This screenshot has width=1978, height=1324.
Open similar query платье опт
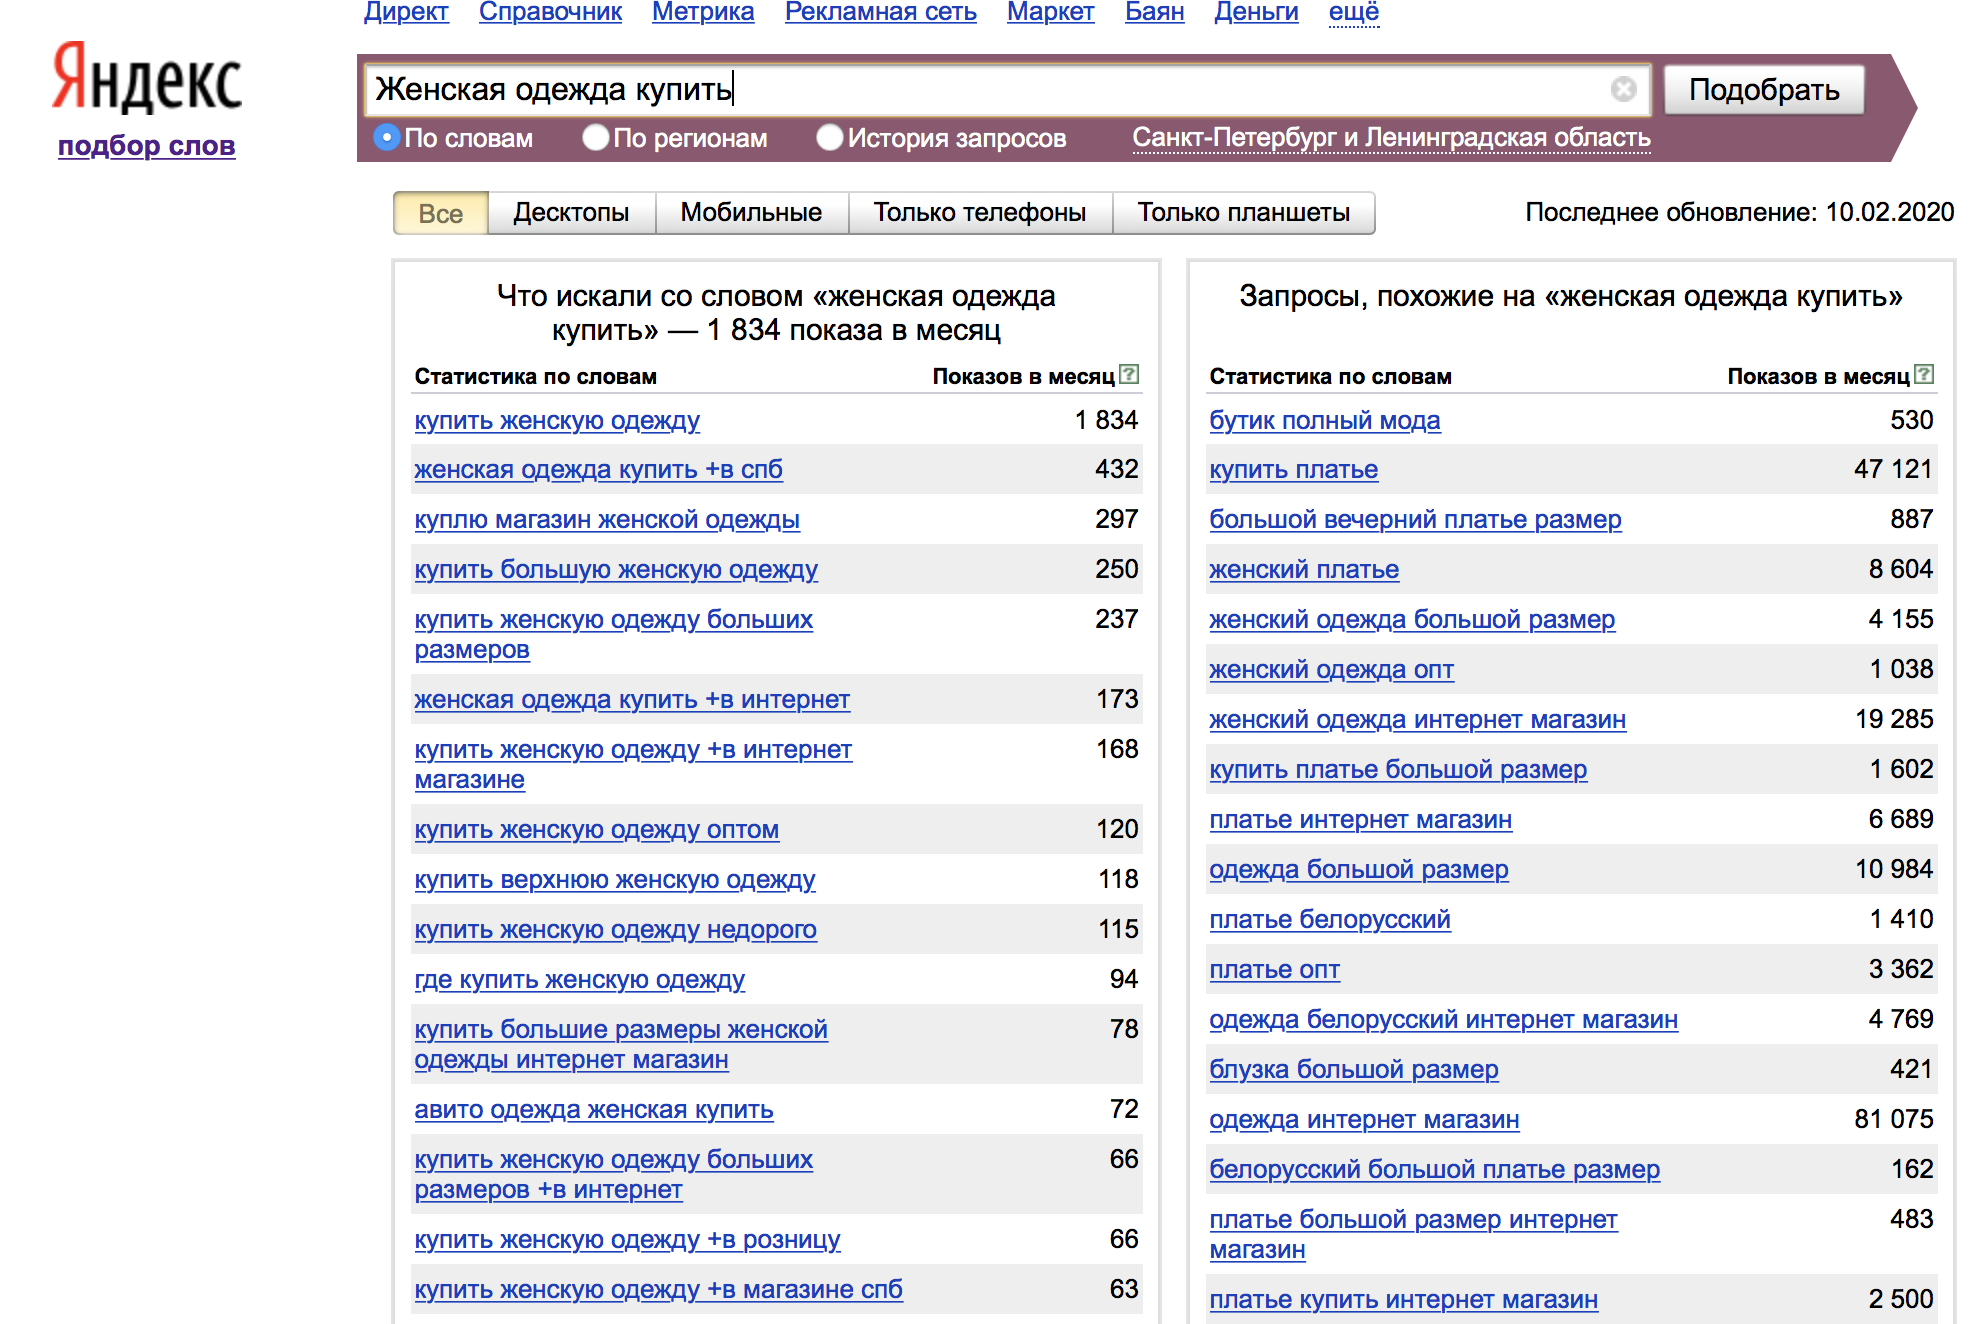tap(1275, 970)
